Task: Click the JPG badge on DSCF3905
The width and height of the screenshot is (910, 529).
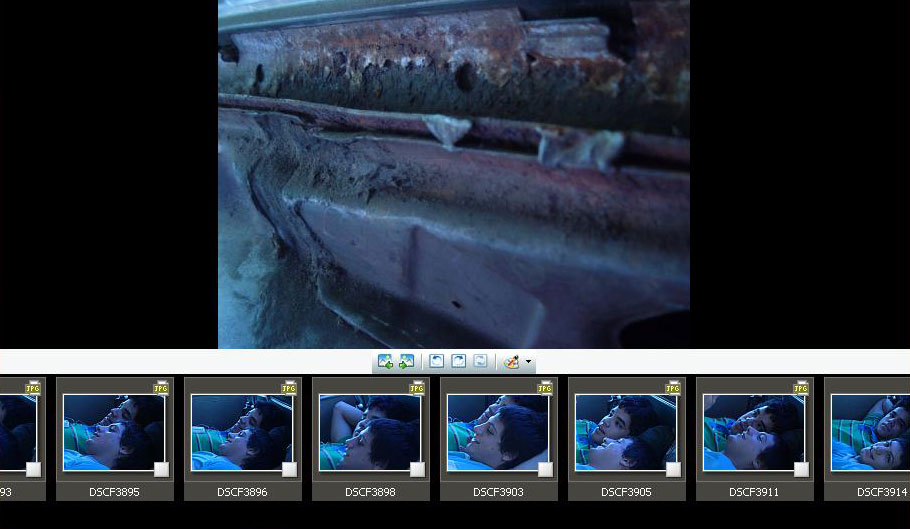Action: tap(673, 388)
